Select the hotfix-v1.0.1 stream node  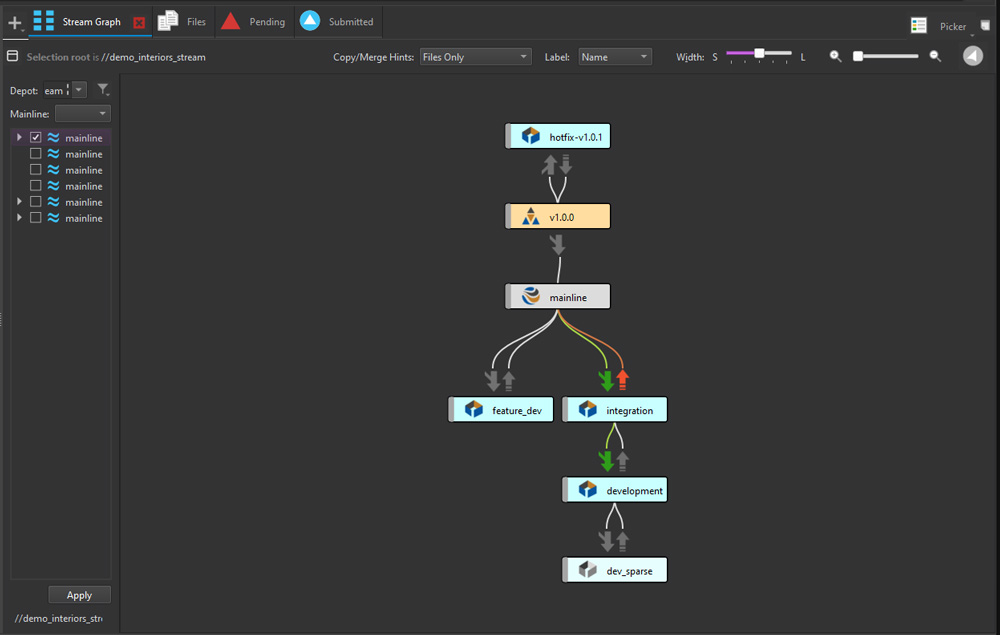[557, 135]
